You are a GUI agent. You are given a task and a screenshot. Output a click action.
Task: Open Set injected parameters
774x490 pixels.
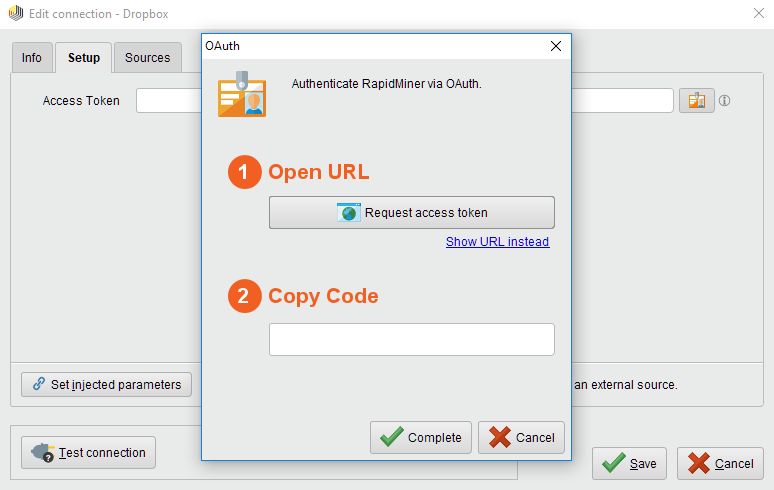(106, 384)
